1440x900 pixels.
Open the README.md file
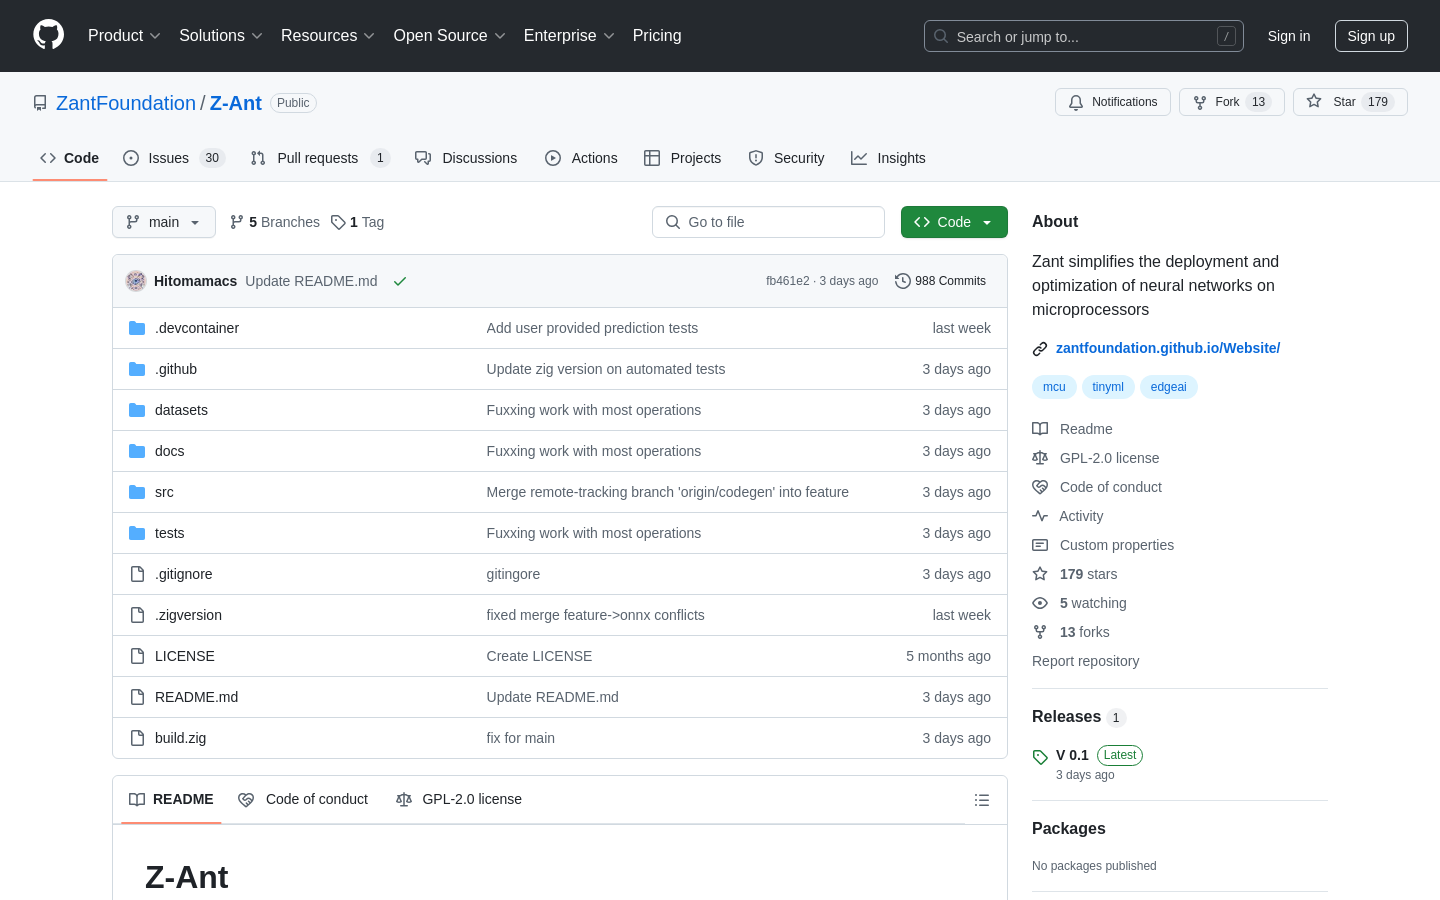coord(196,697)
